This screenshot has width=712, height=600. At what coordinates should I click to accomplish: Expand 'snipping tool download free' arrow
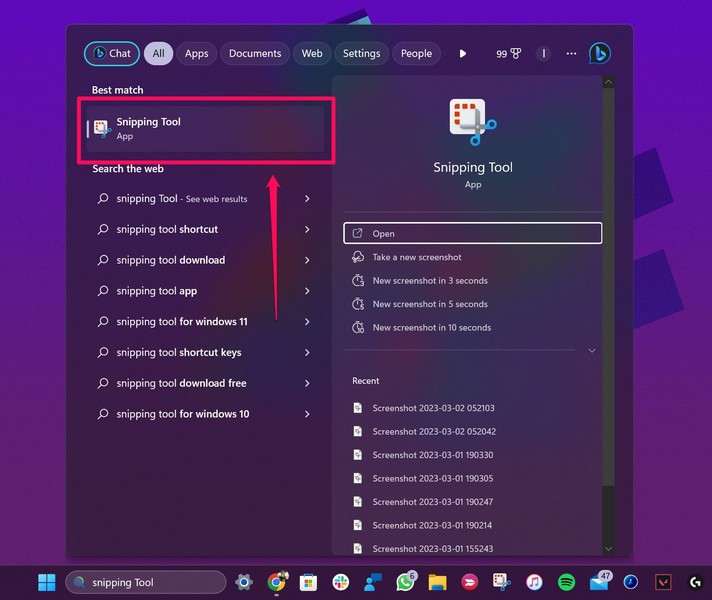(x=307, y=383)
